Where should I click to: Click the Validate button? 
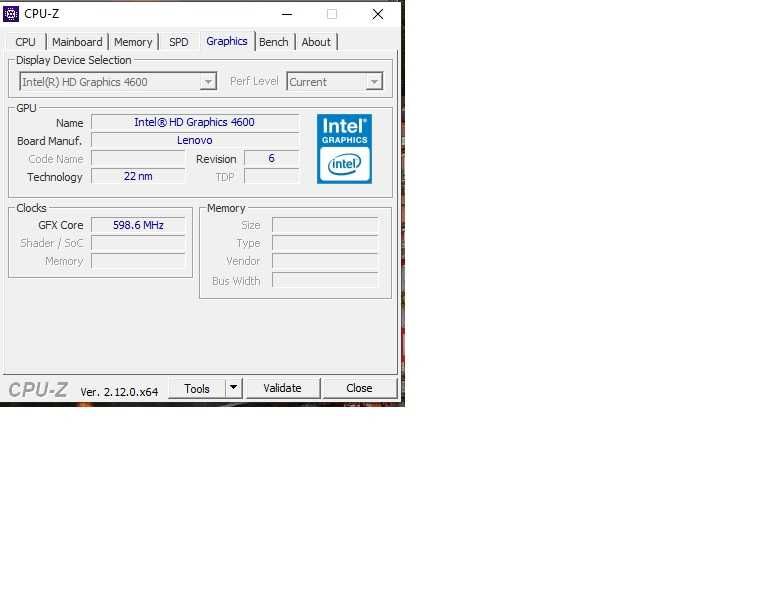pos(282,388)
